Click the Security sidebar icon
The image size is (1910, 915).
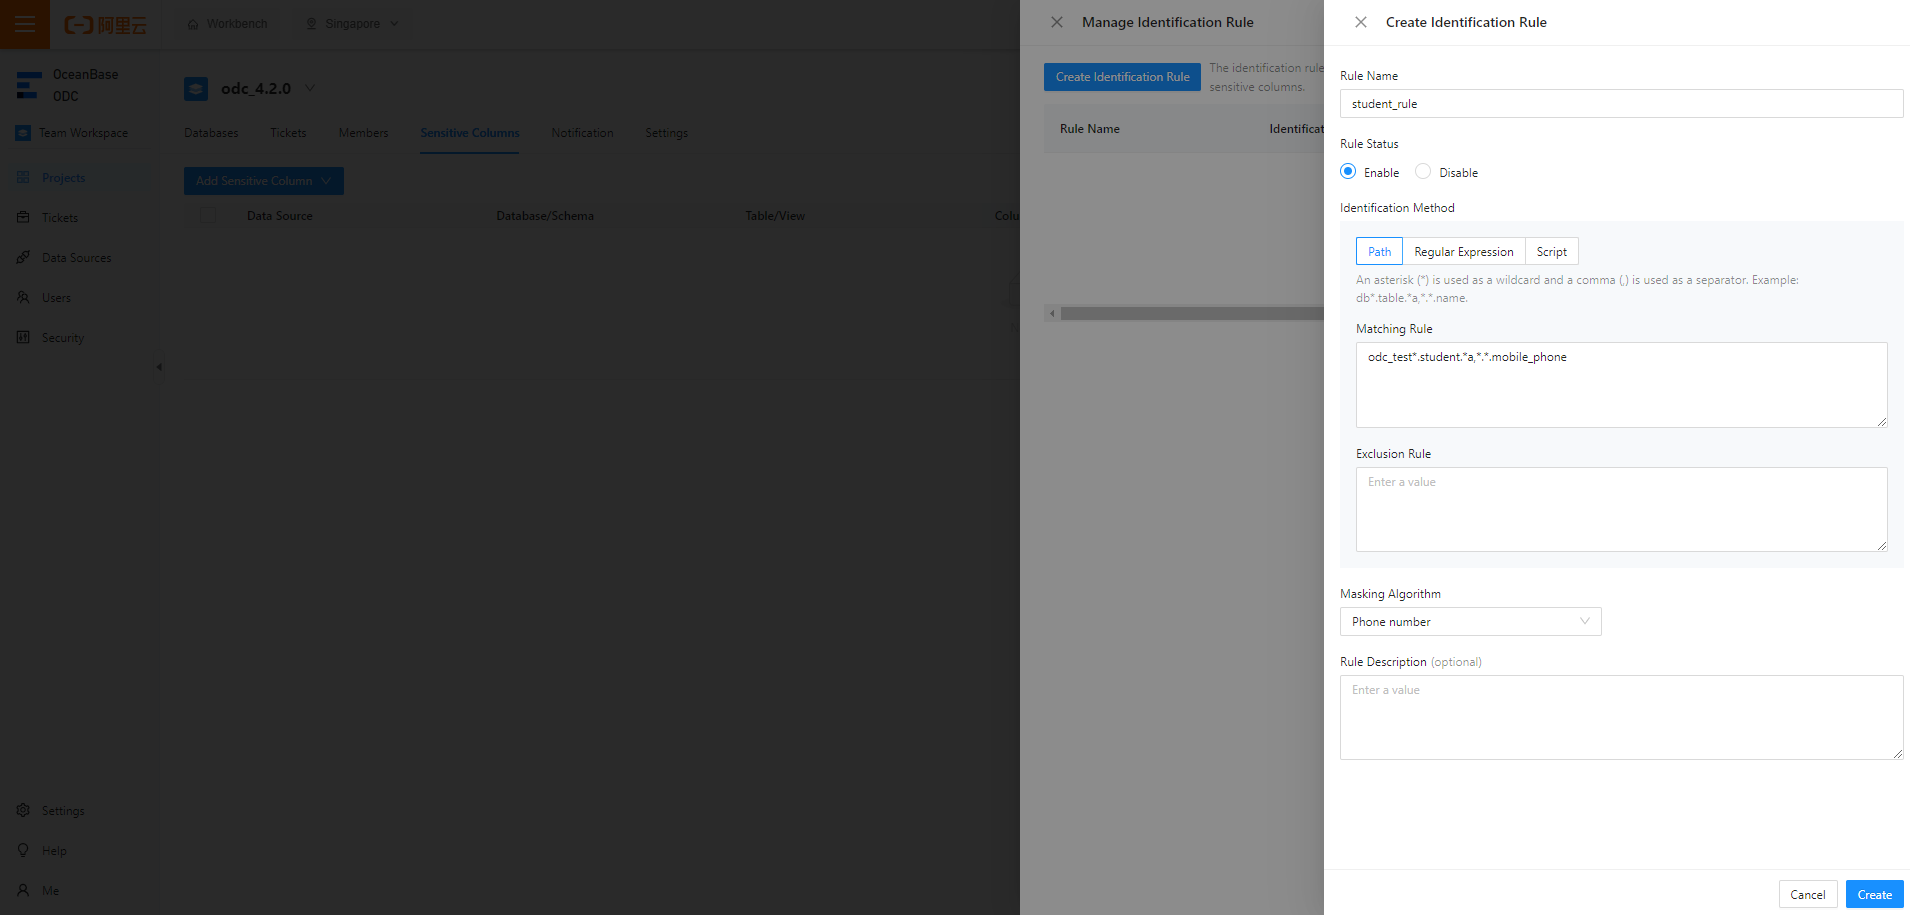23,337
